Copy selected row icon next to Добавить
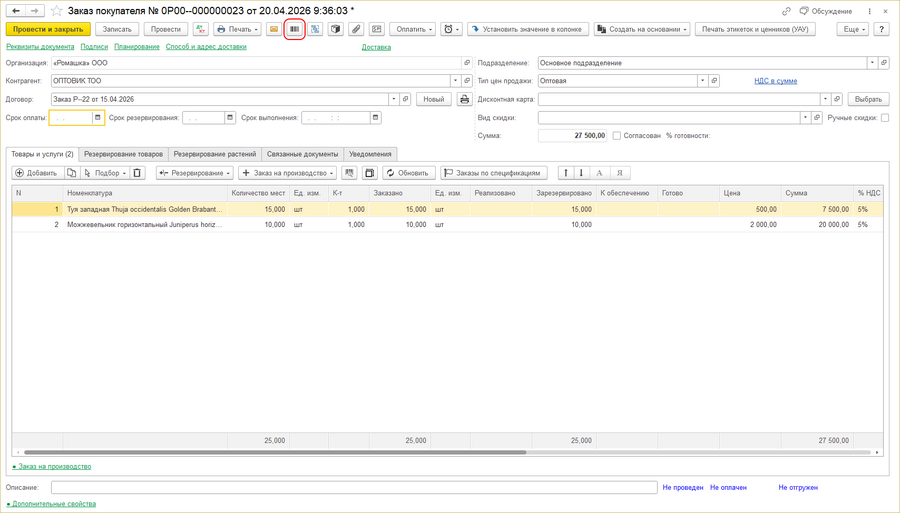 tap(71, 173)
